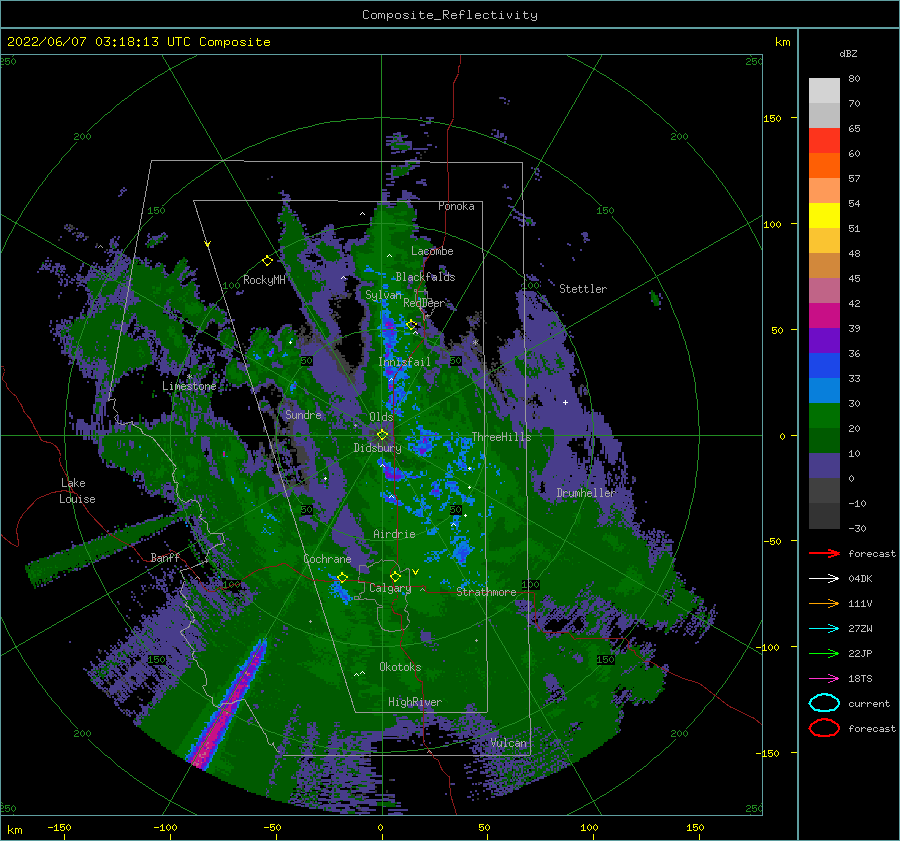This screenshot has height=841, width=900.
Task: Select the blue 33-36 dBZ swatch
Action: 824,366
